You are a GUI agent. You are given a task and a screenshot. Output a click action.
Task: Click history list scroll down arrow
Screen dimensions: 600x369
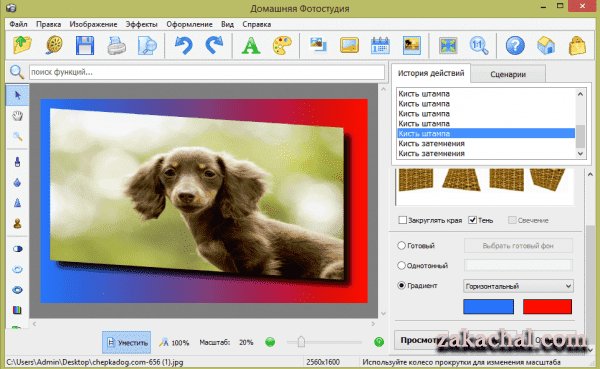580,153
